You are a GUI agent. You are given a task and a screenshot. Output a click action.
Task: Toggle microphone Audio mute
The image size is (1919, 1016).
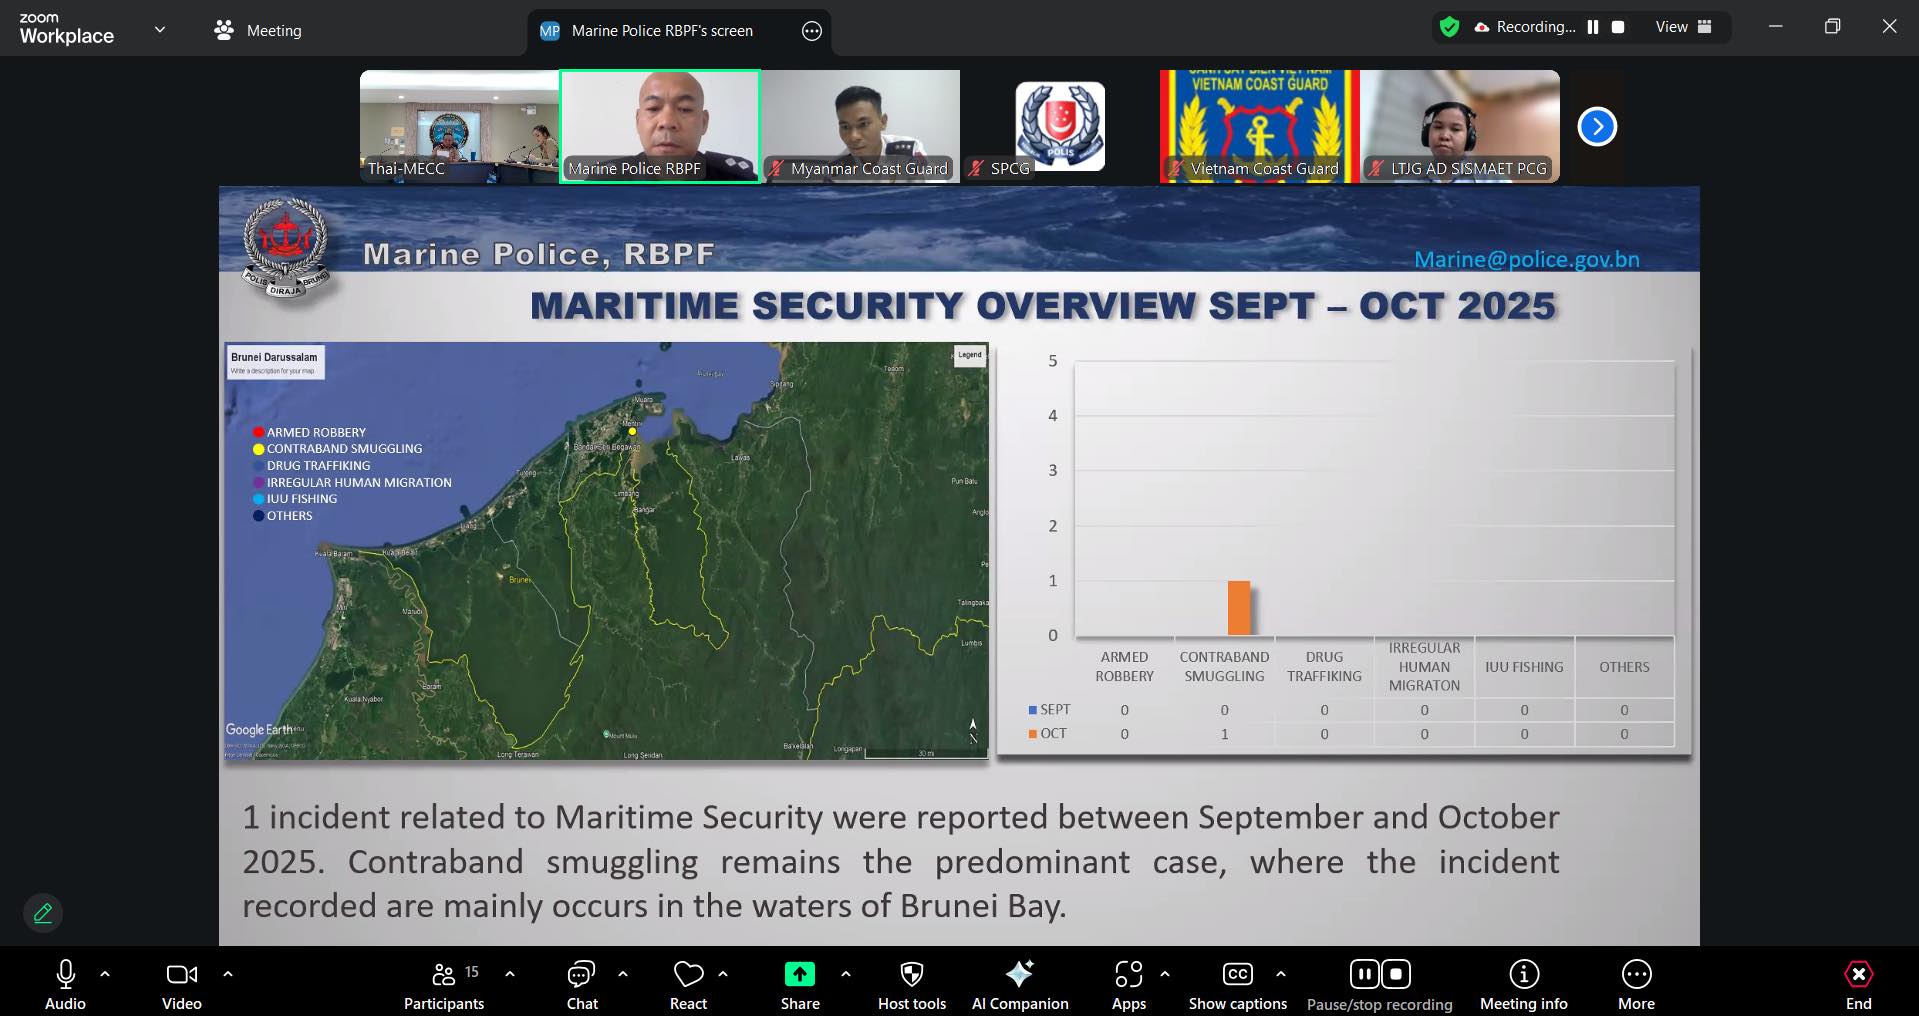click(66, 984)
